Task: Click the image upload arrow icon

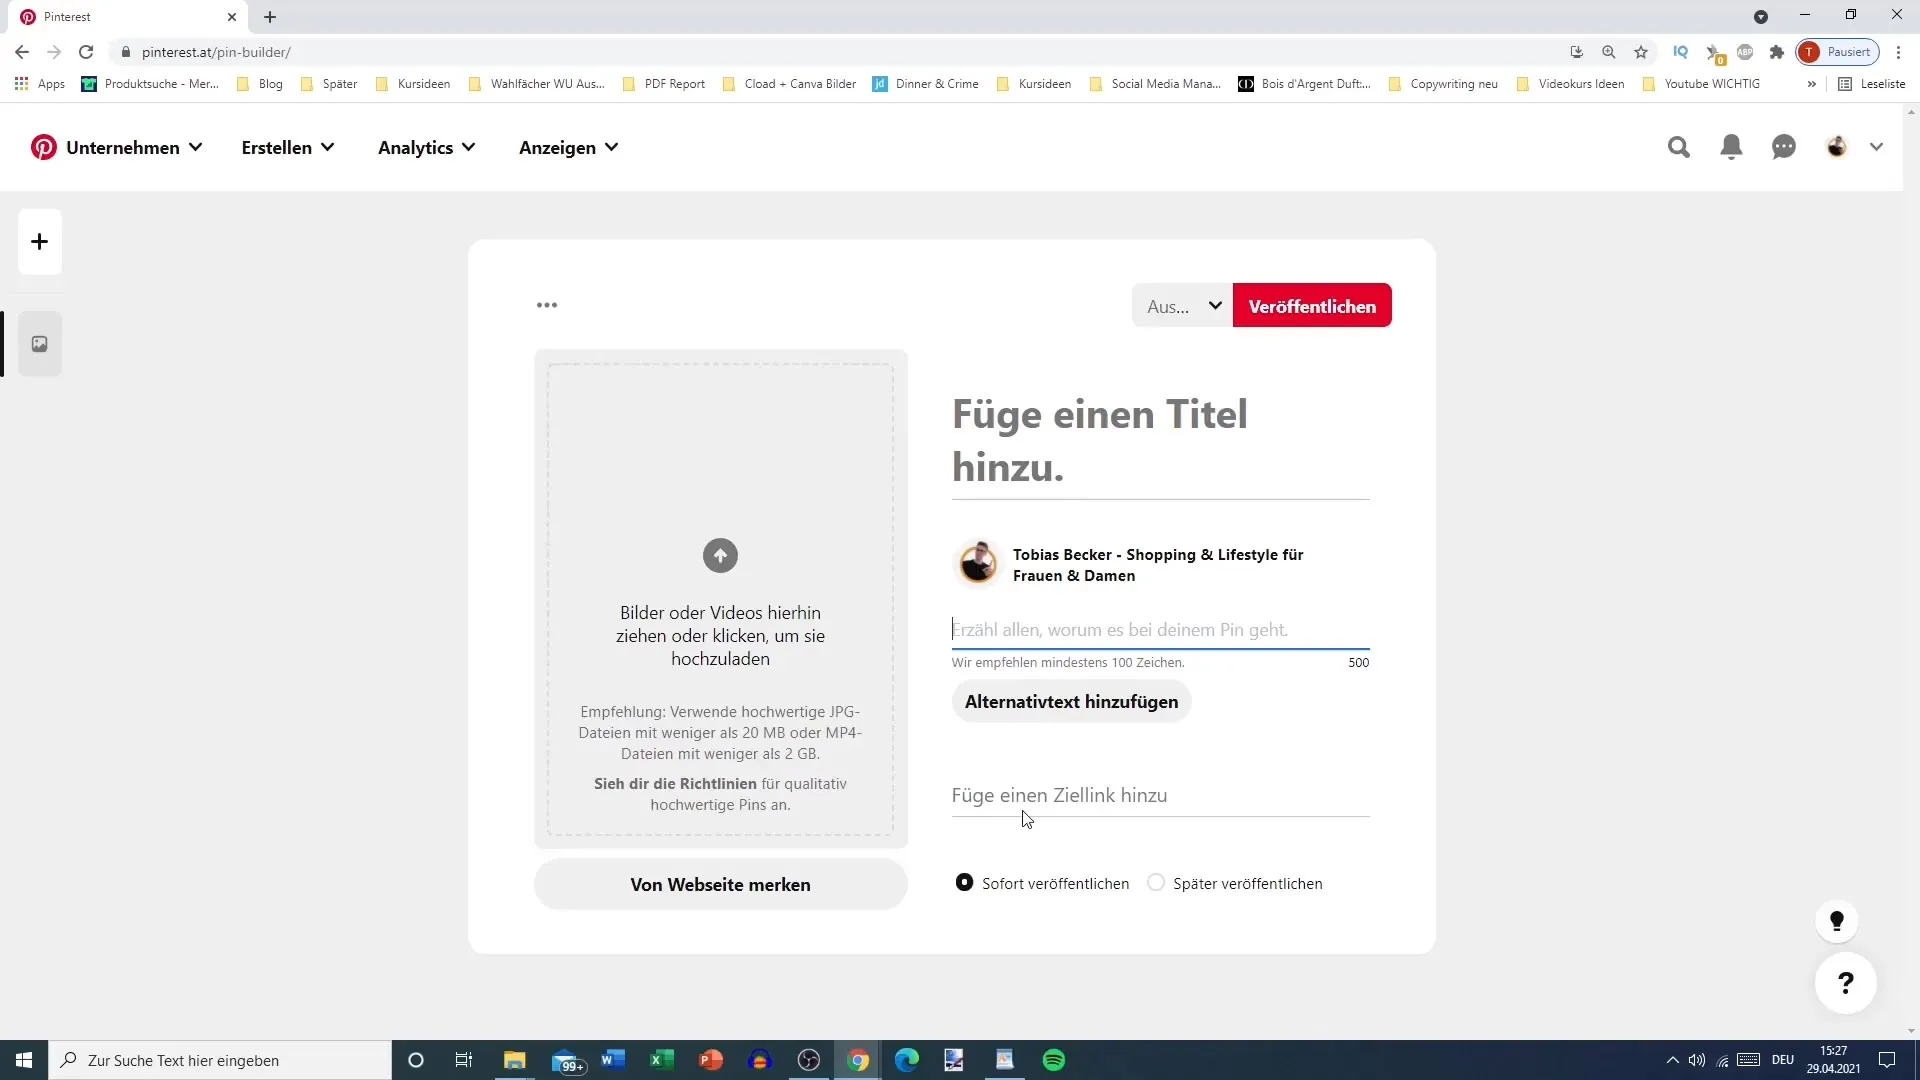Action: [720, 555]
